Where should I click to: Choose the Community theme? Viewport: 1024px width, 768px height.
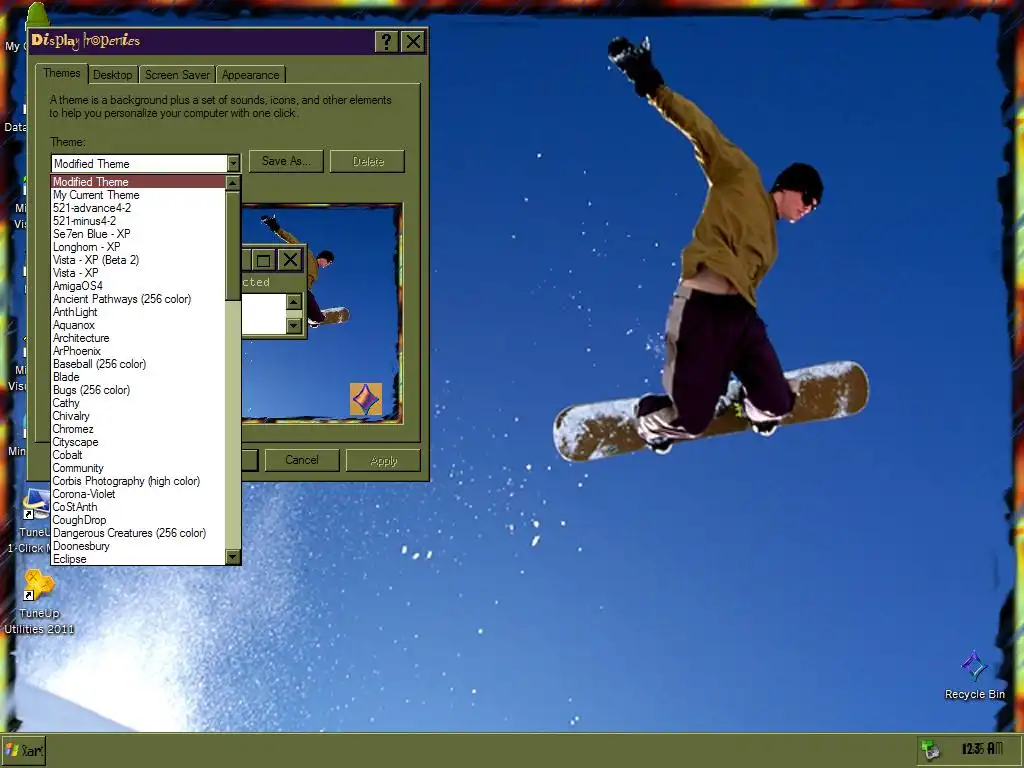pos(138,468)
